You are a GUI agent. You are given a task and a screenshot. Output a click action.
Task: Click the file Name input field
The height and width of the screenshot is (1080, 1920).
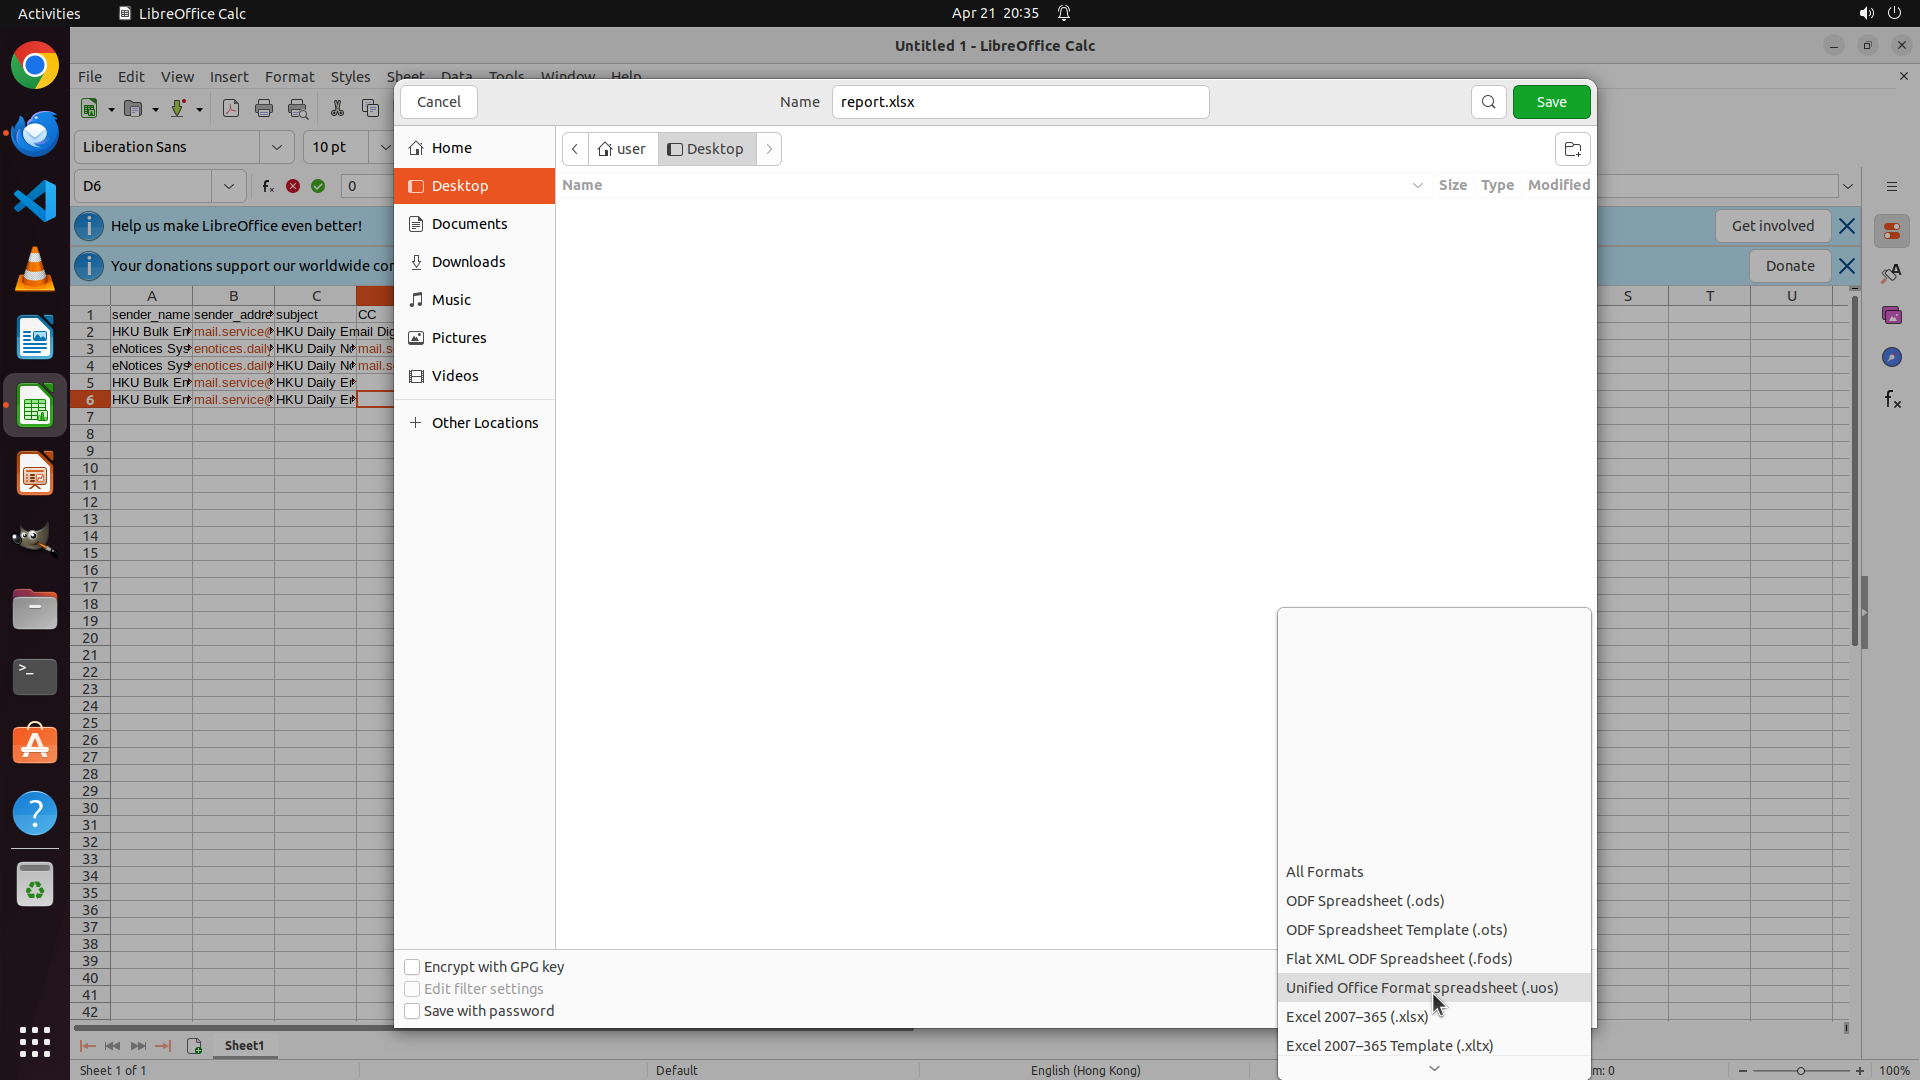pyautogui.click(x=1020, y=102)
